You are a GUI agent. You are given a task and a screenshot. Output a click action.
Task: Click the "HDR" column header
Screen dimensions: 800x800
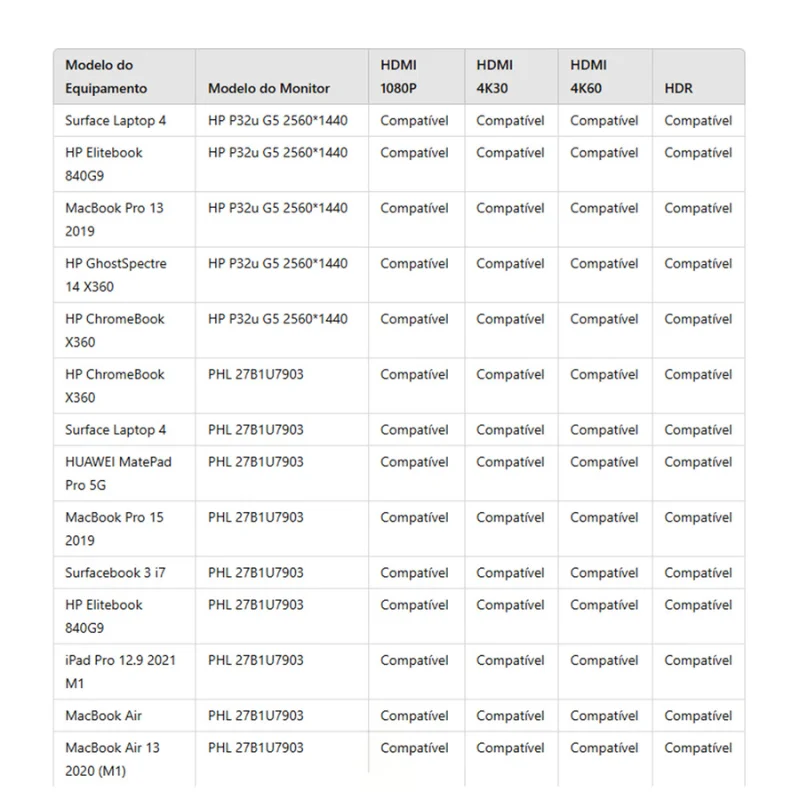point(698,77)
